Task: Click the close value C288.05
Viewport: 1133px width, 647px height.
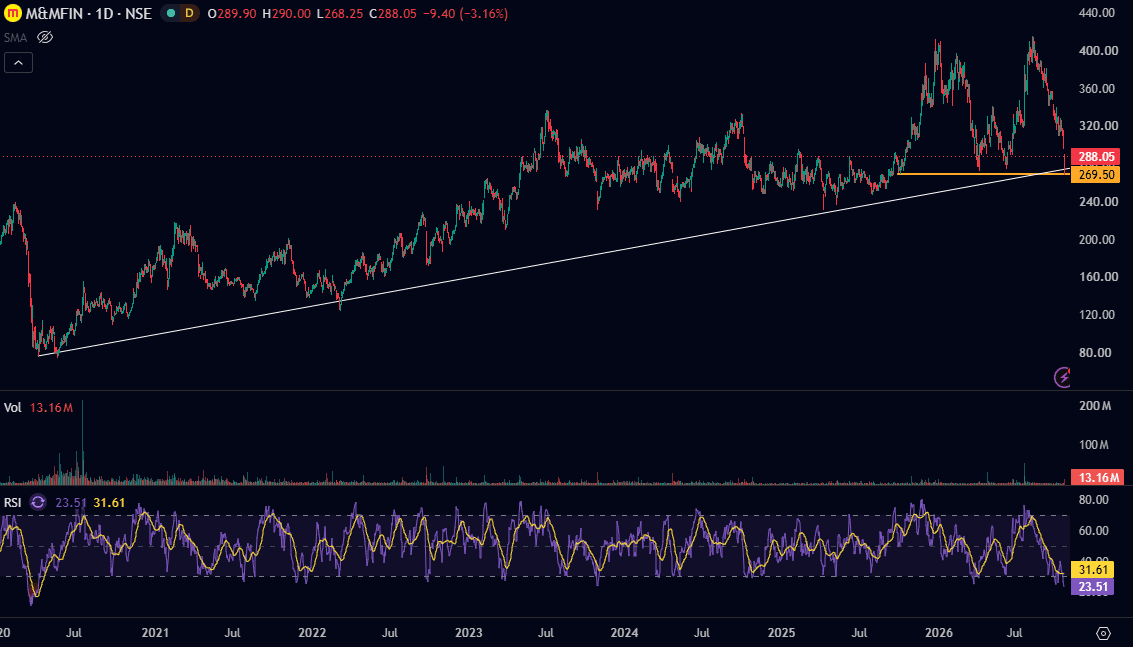Action: [x=392, y=14]
